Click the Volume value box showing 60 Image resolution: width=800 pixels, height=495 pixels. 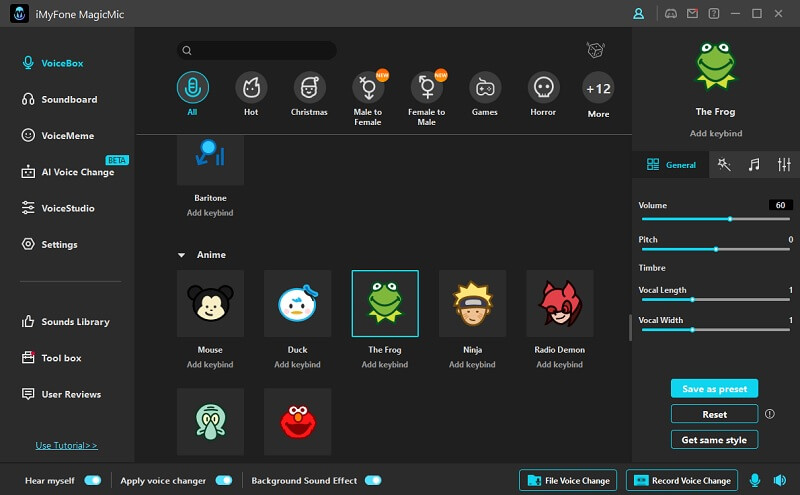click(781, 205)
